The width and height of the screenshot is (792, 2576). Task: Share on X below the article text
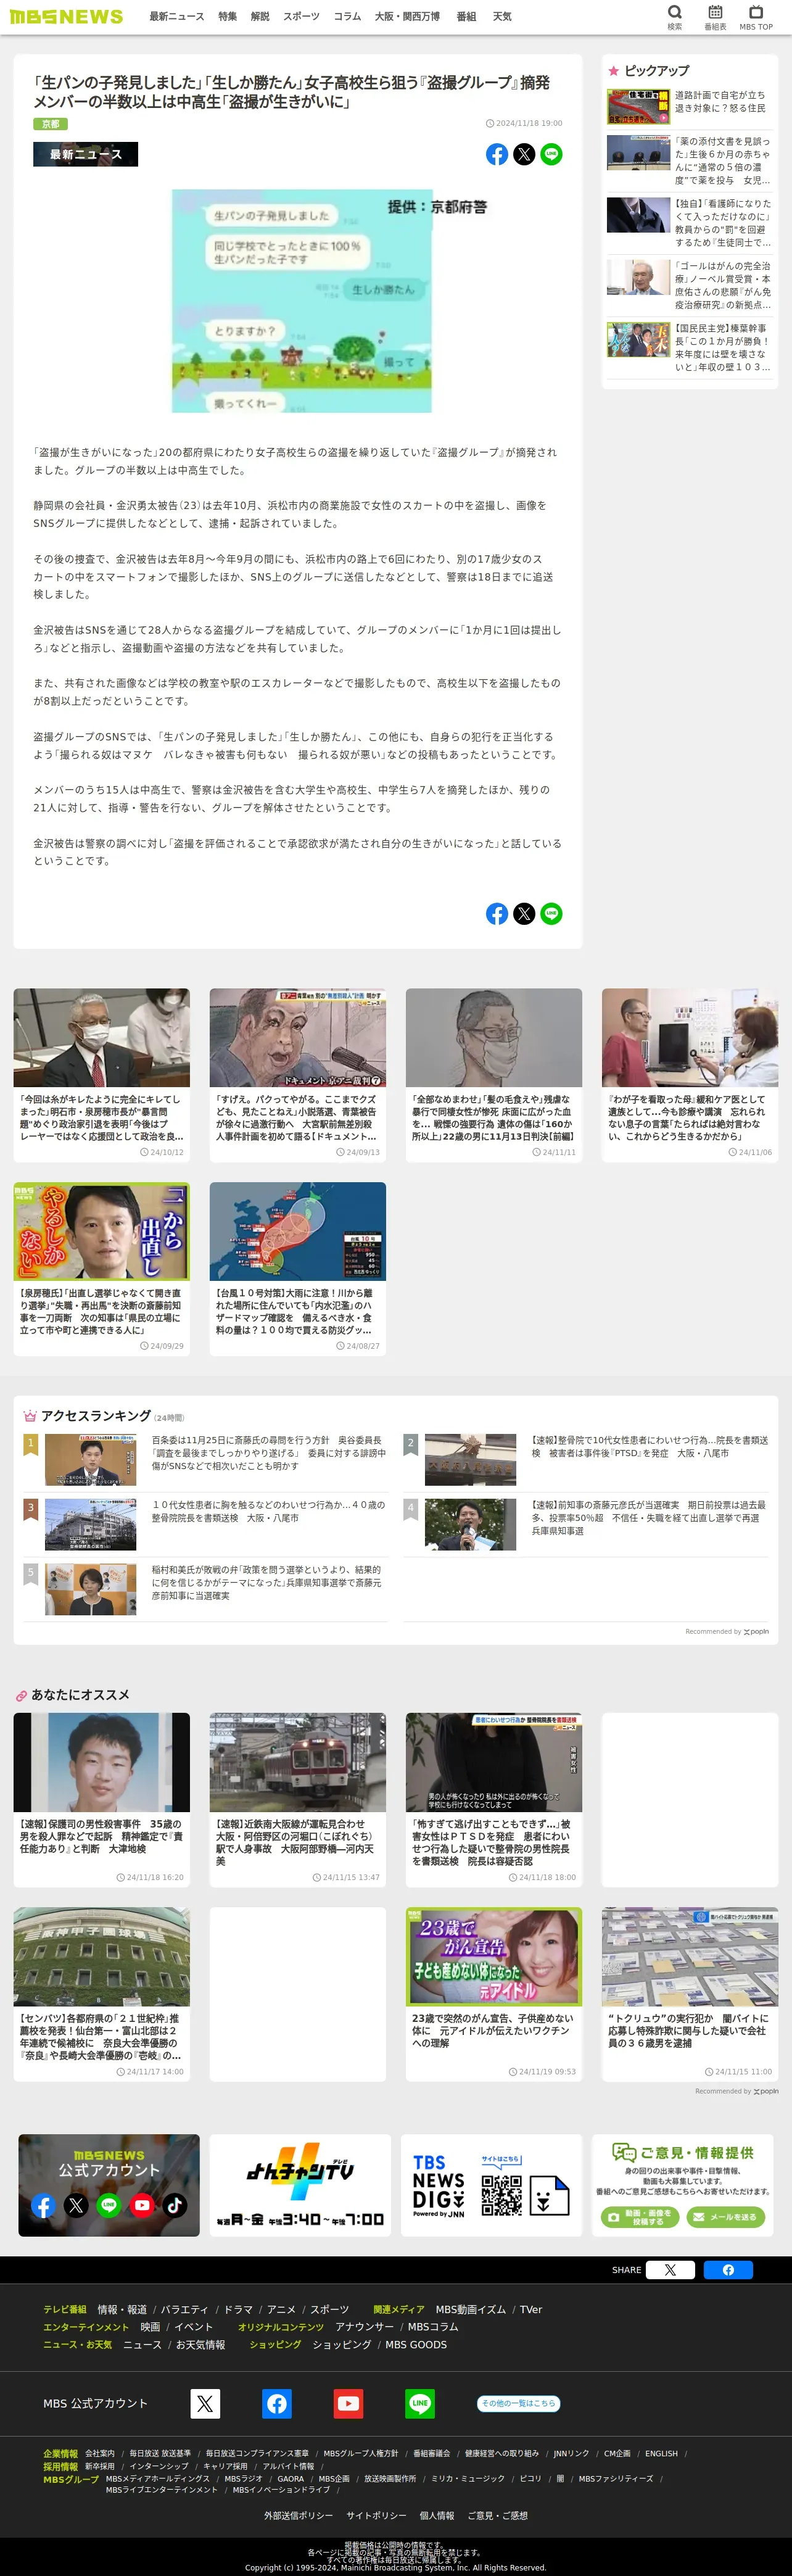click(x=524, y=913)
